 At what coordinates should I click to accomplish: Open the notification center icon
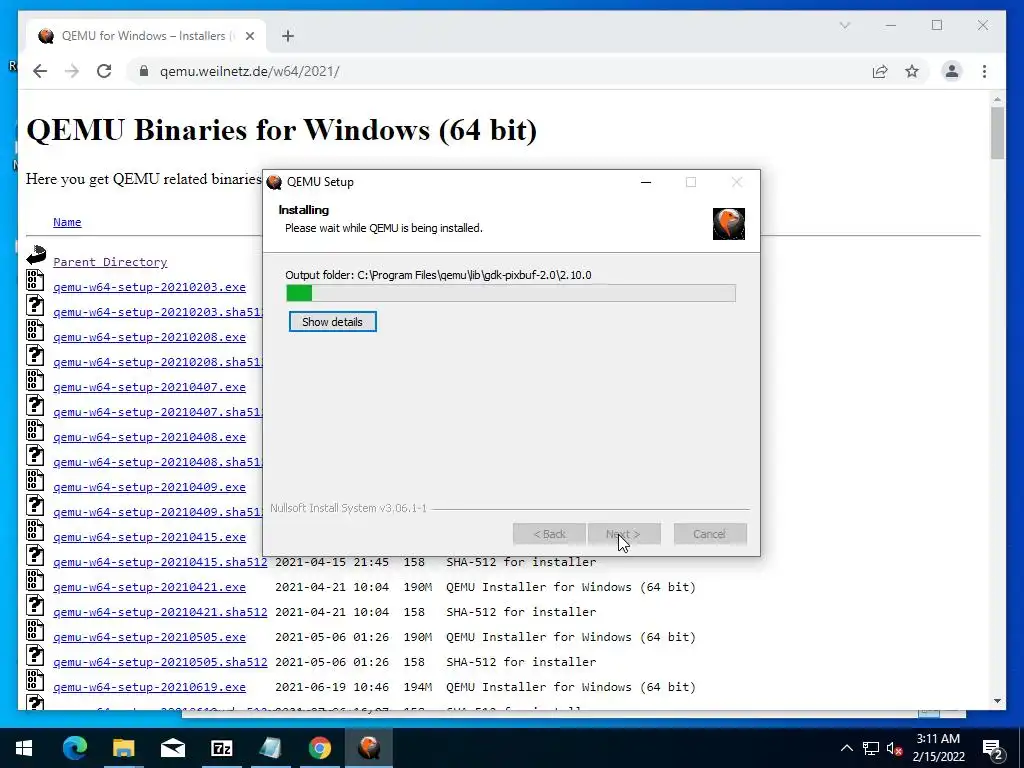[x=992, y=748]
